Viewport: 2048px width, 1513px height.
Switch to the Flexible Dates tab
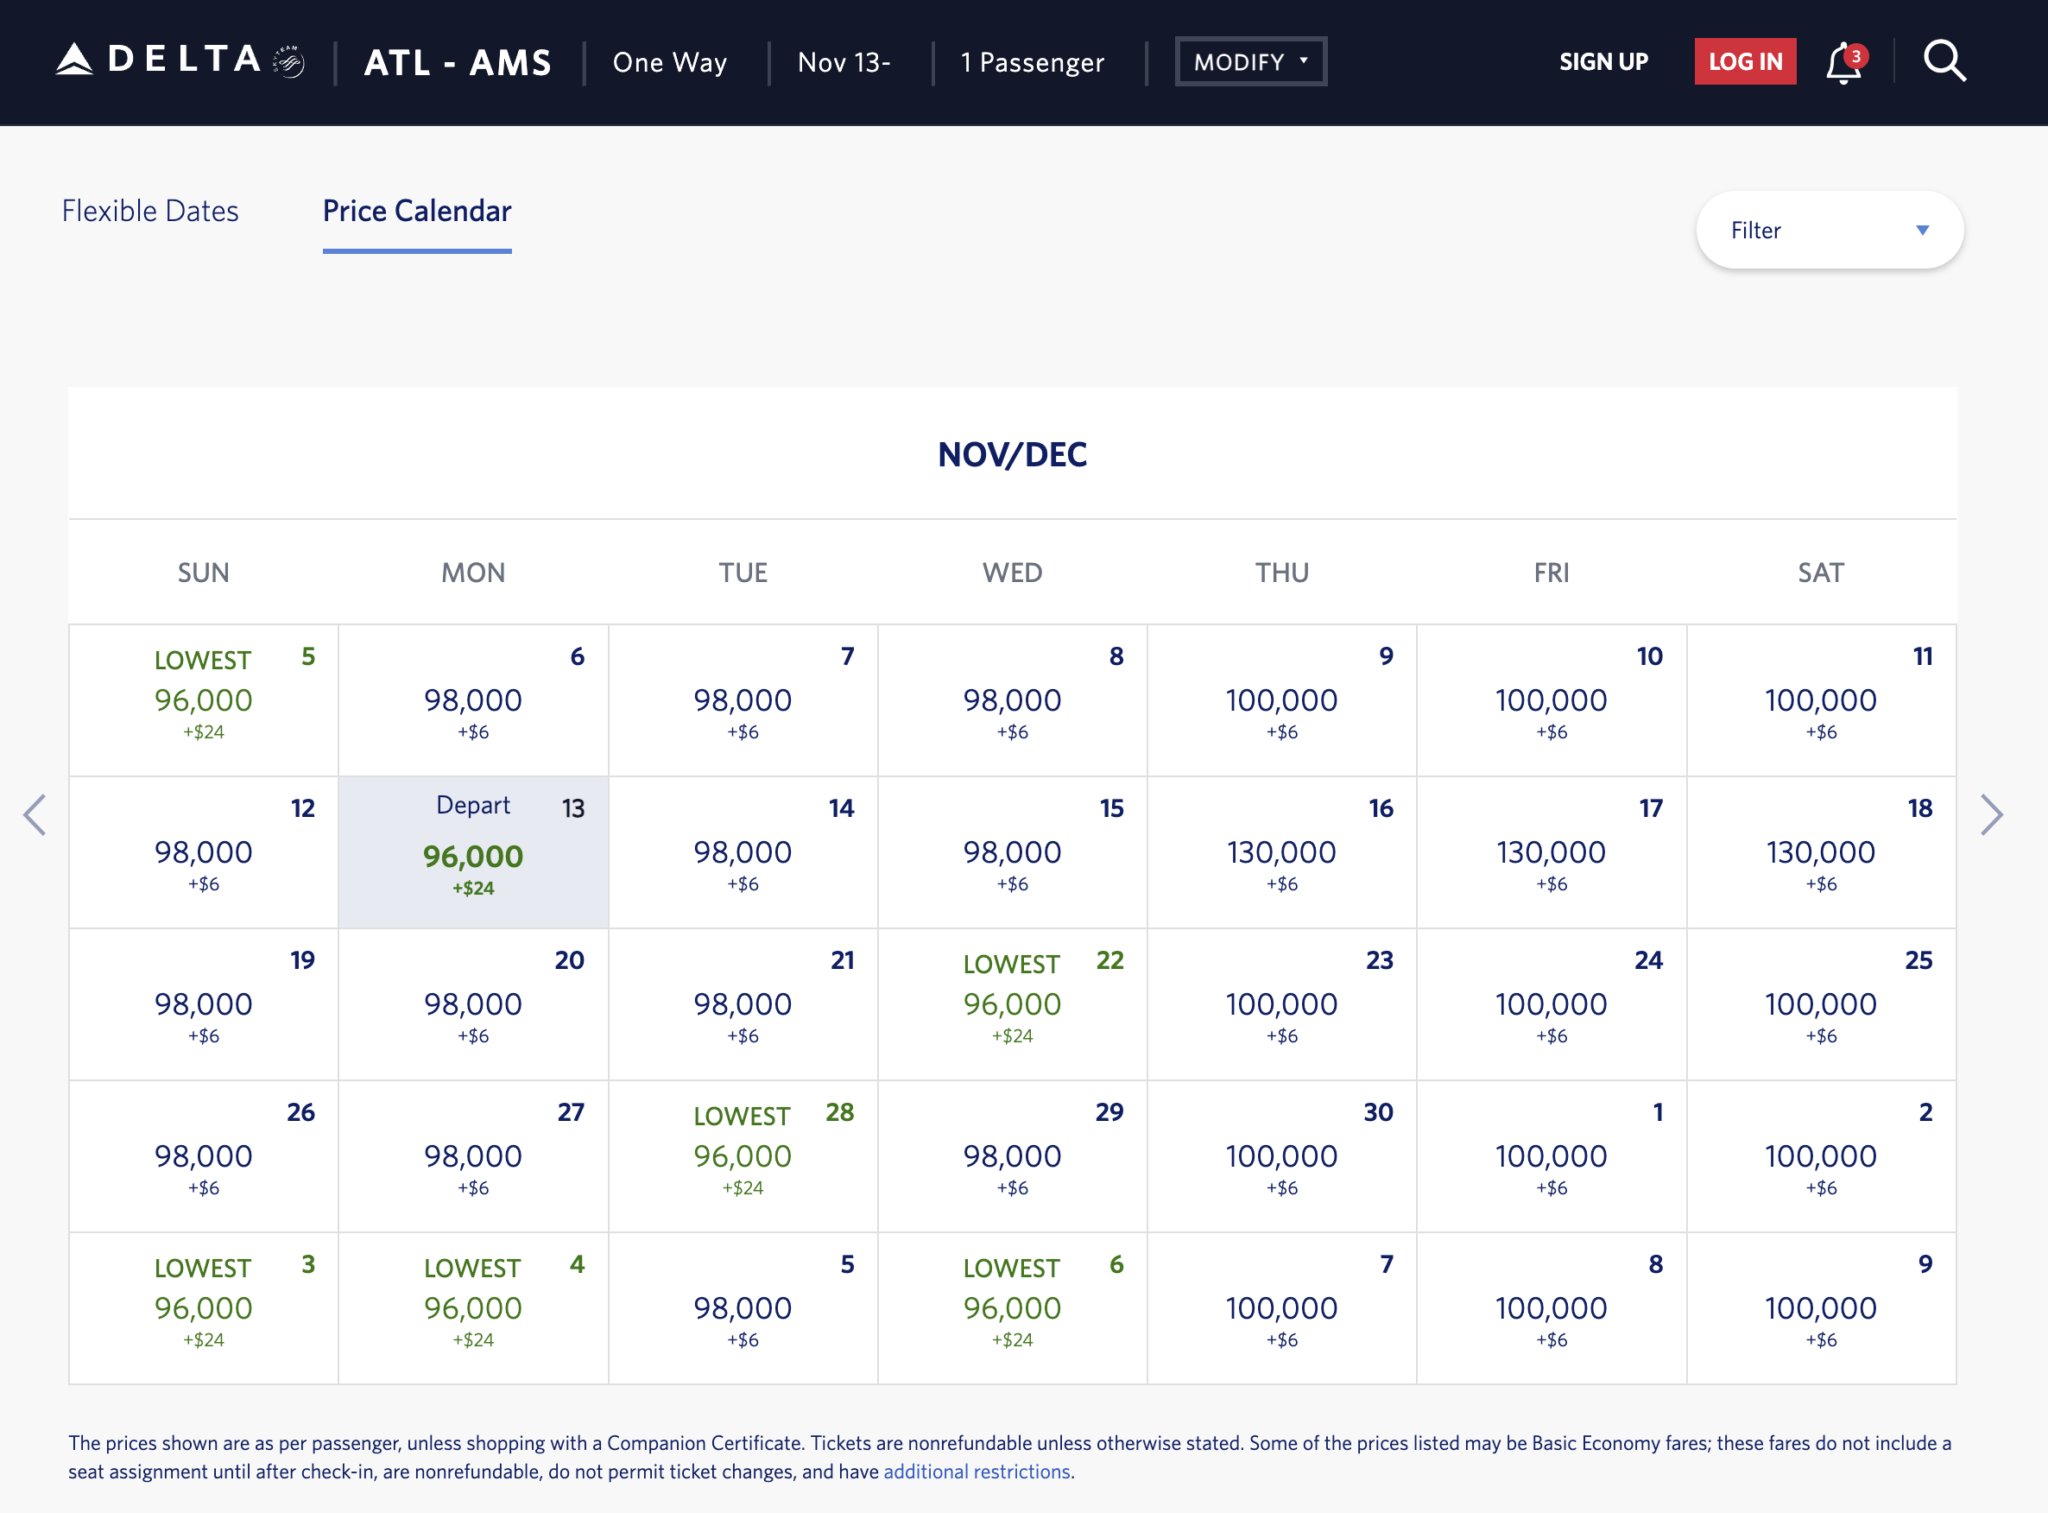pos(150,211)
